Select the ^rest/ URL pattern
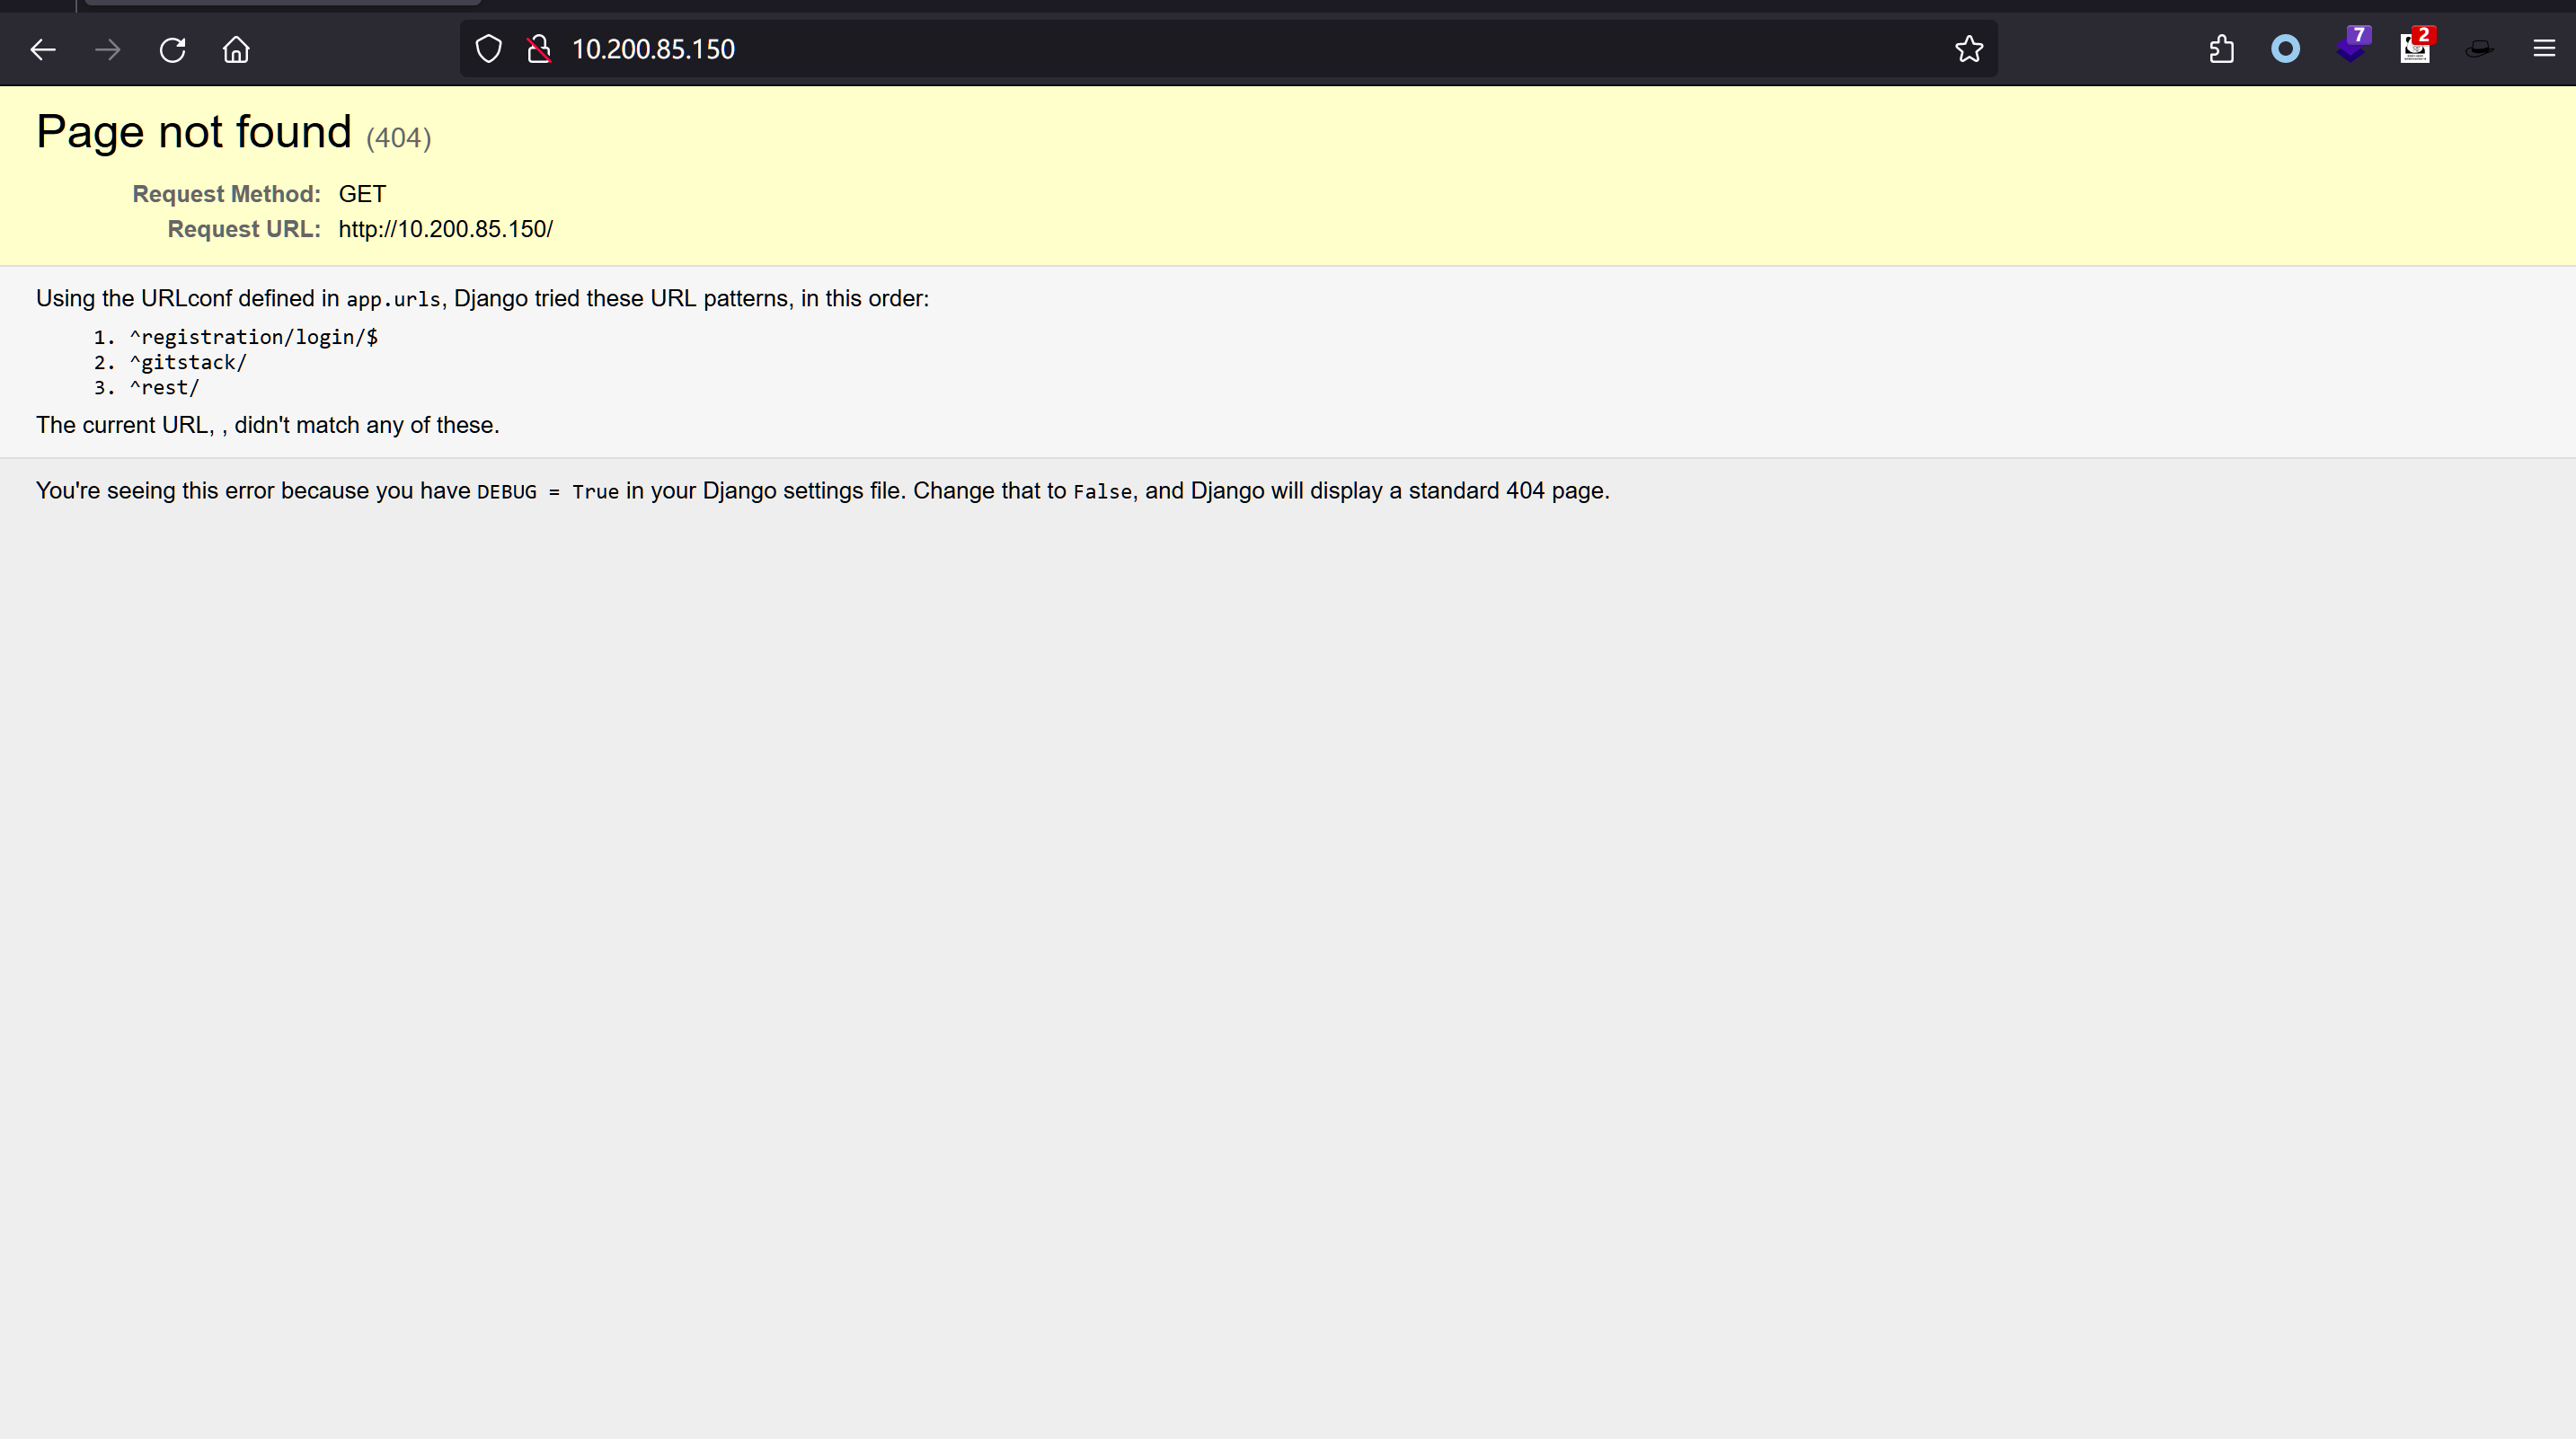 tap(164, 387)
